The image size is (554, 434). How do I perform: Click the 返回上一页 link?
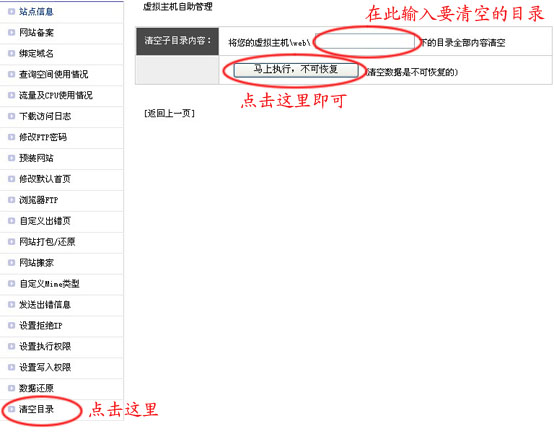pyautogui.click(x=169, y=113)
